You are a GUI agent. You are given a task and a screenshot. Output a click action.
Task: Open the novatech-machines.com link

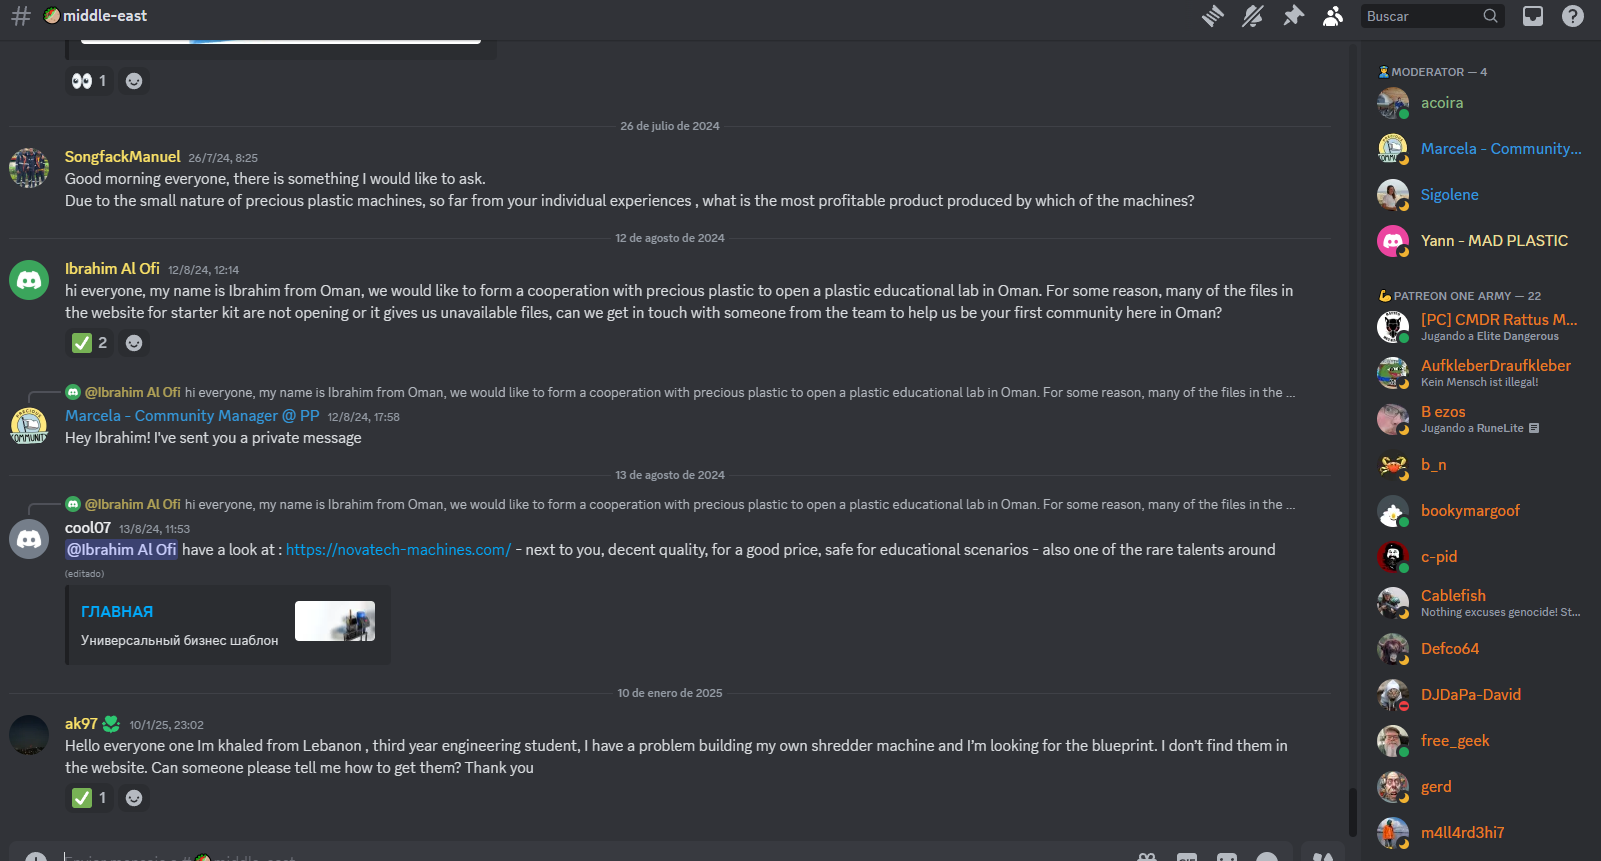pos(398,550)
